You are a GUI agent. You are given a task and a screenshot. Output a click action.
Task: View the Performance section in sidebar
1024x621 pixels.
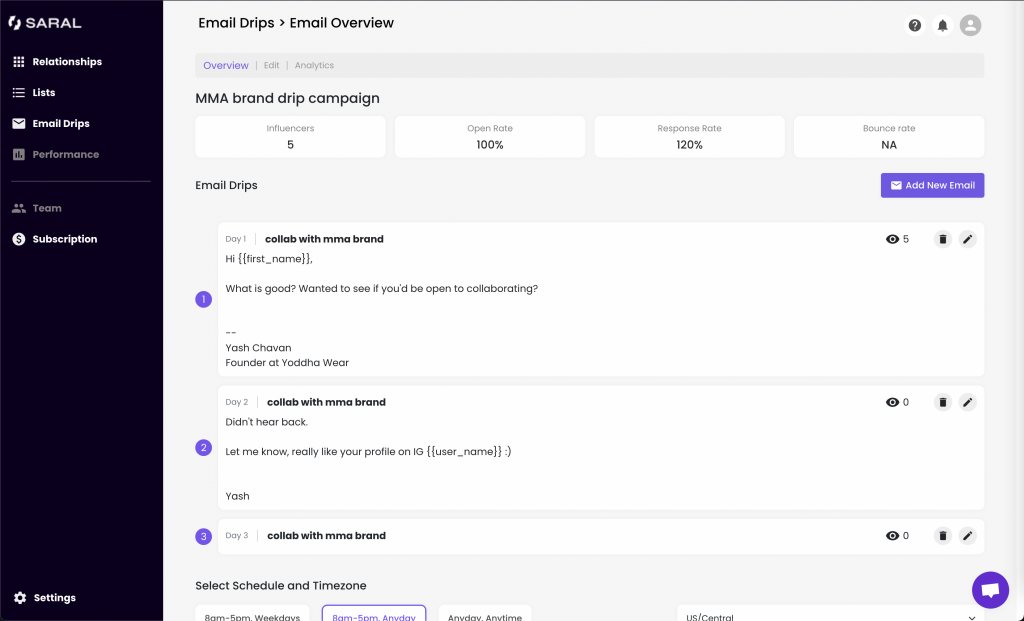click(66, 154)
